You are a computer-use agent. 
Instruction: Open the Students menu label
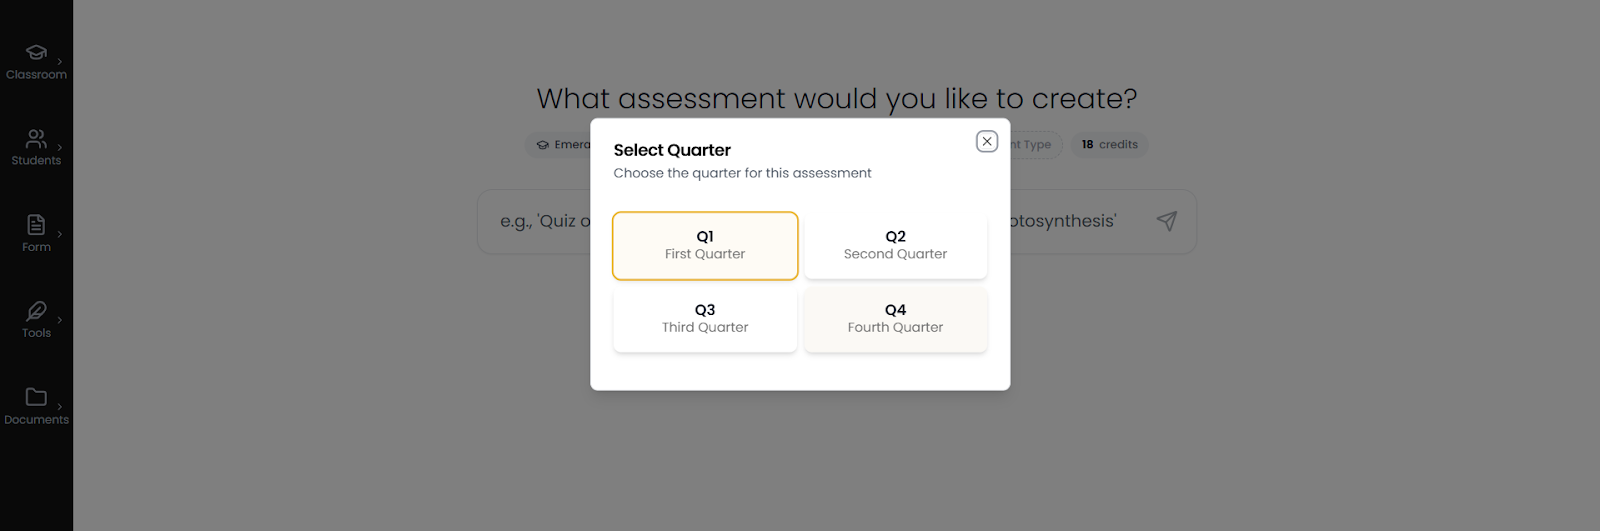(x=36, y=161)
